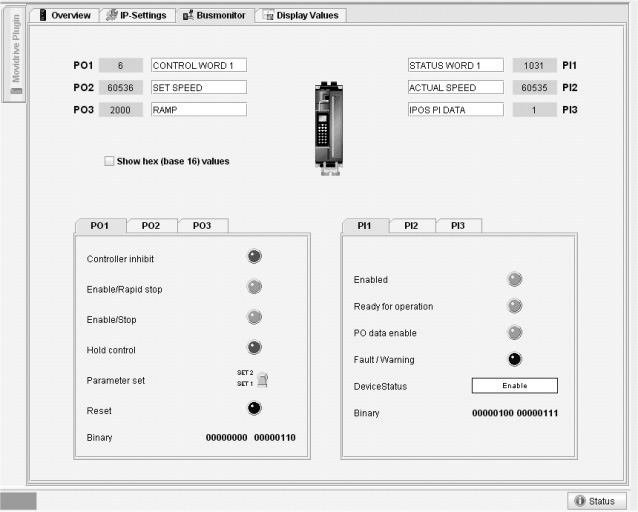Viewport: 638px width, 512px height.
Task: Click the Enabled status LED
Action: [515, 279]
